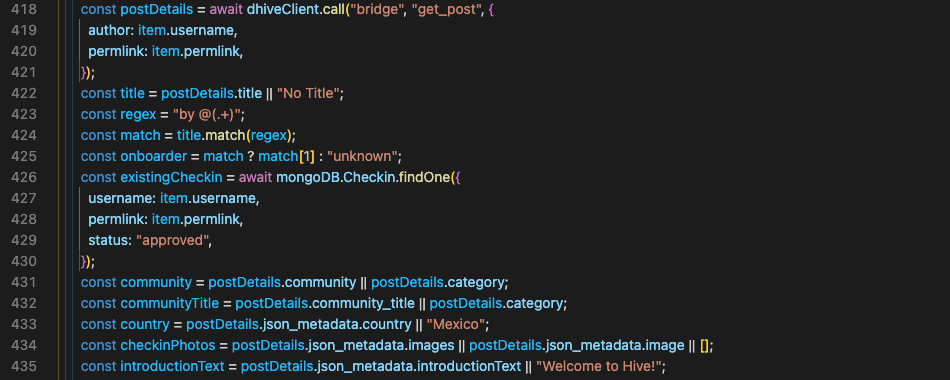
Task: Click the existingCheckin variable name
Action: [171, 178]
